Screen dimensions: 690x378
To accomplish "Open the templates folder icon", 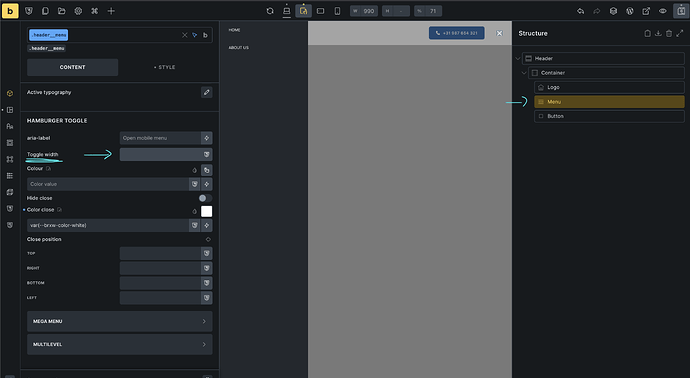I will click(62, 11).
